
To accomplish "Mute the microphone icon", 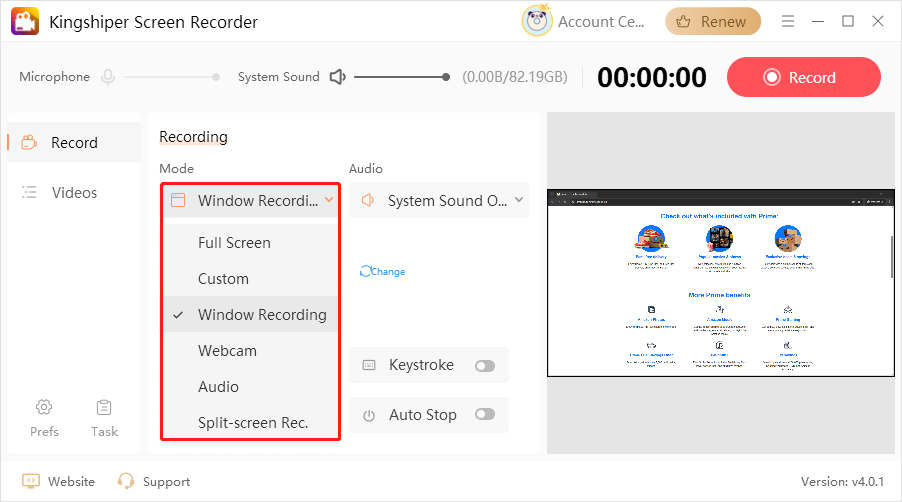I will click(x=108, y=76).
